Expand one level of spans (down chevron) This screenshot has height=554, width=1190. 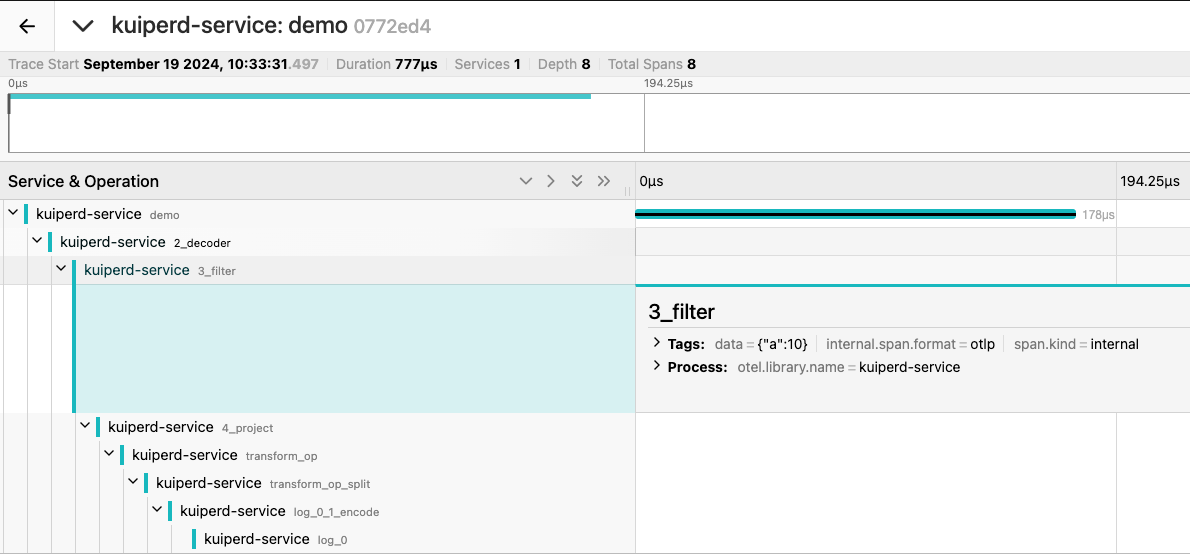point(525,181)
